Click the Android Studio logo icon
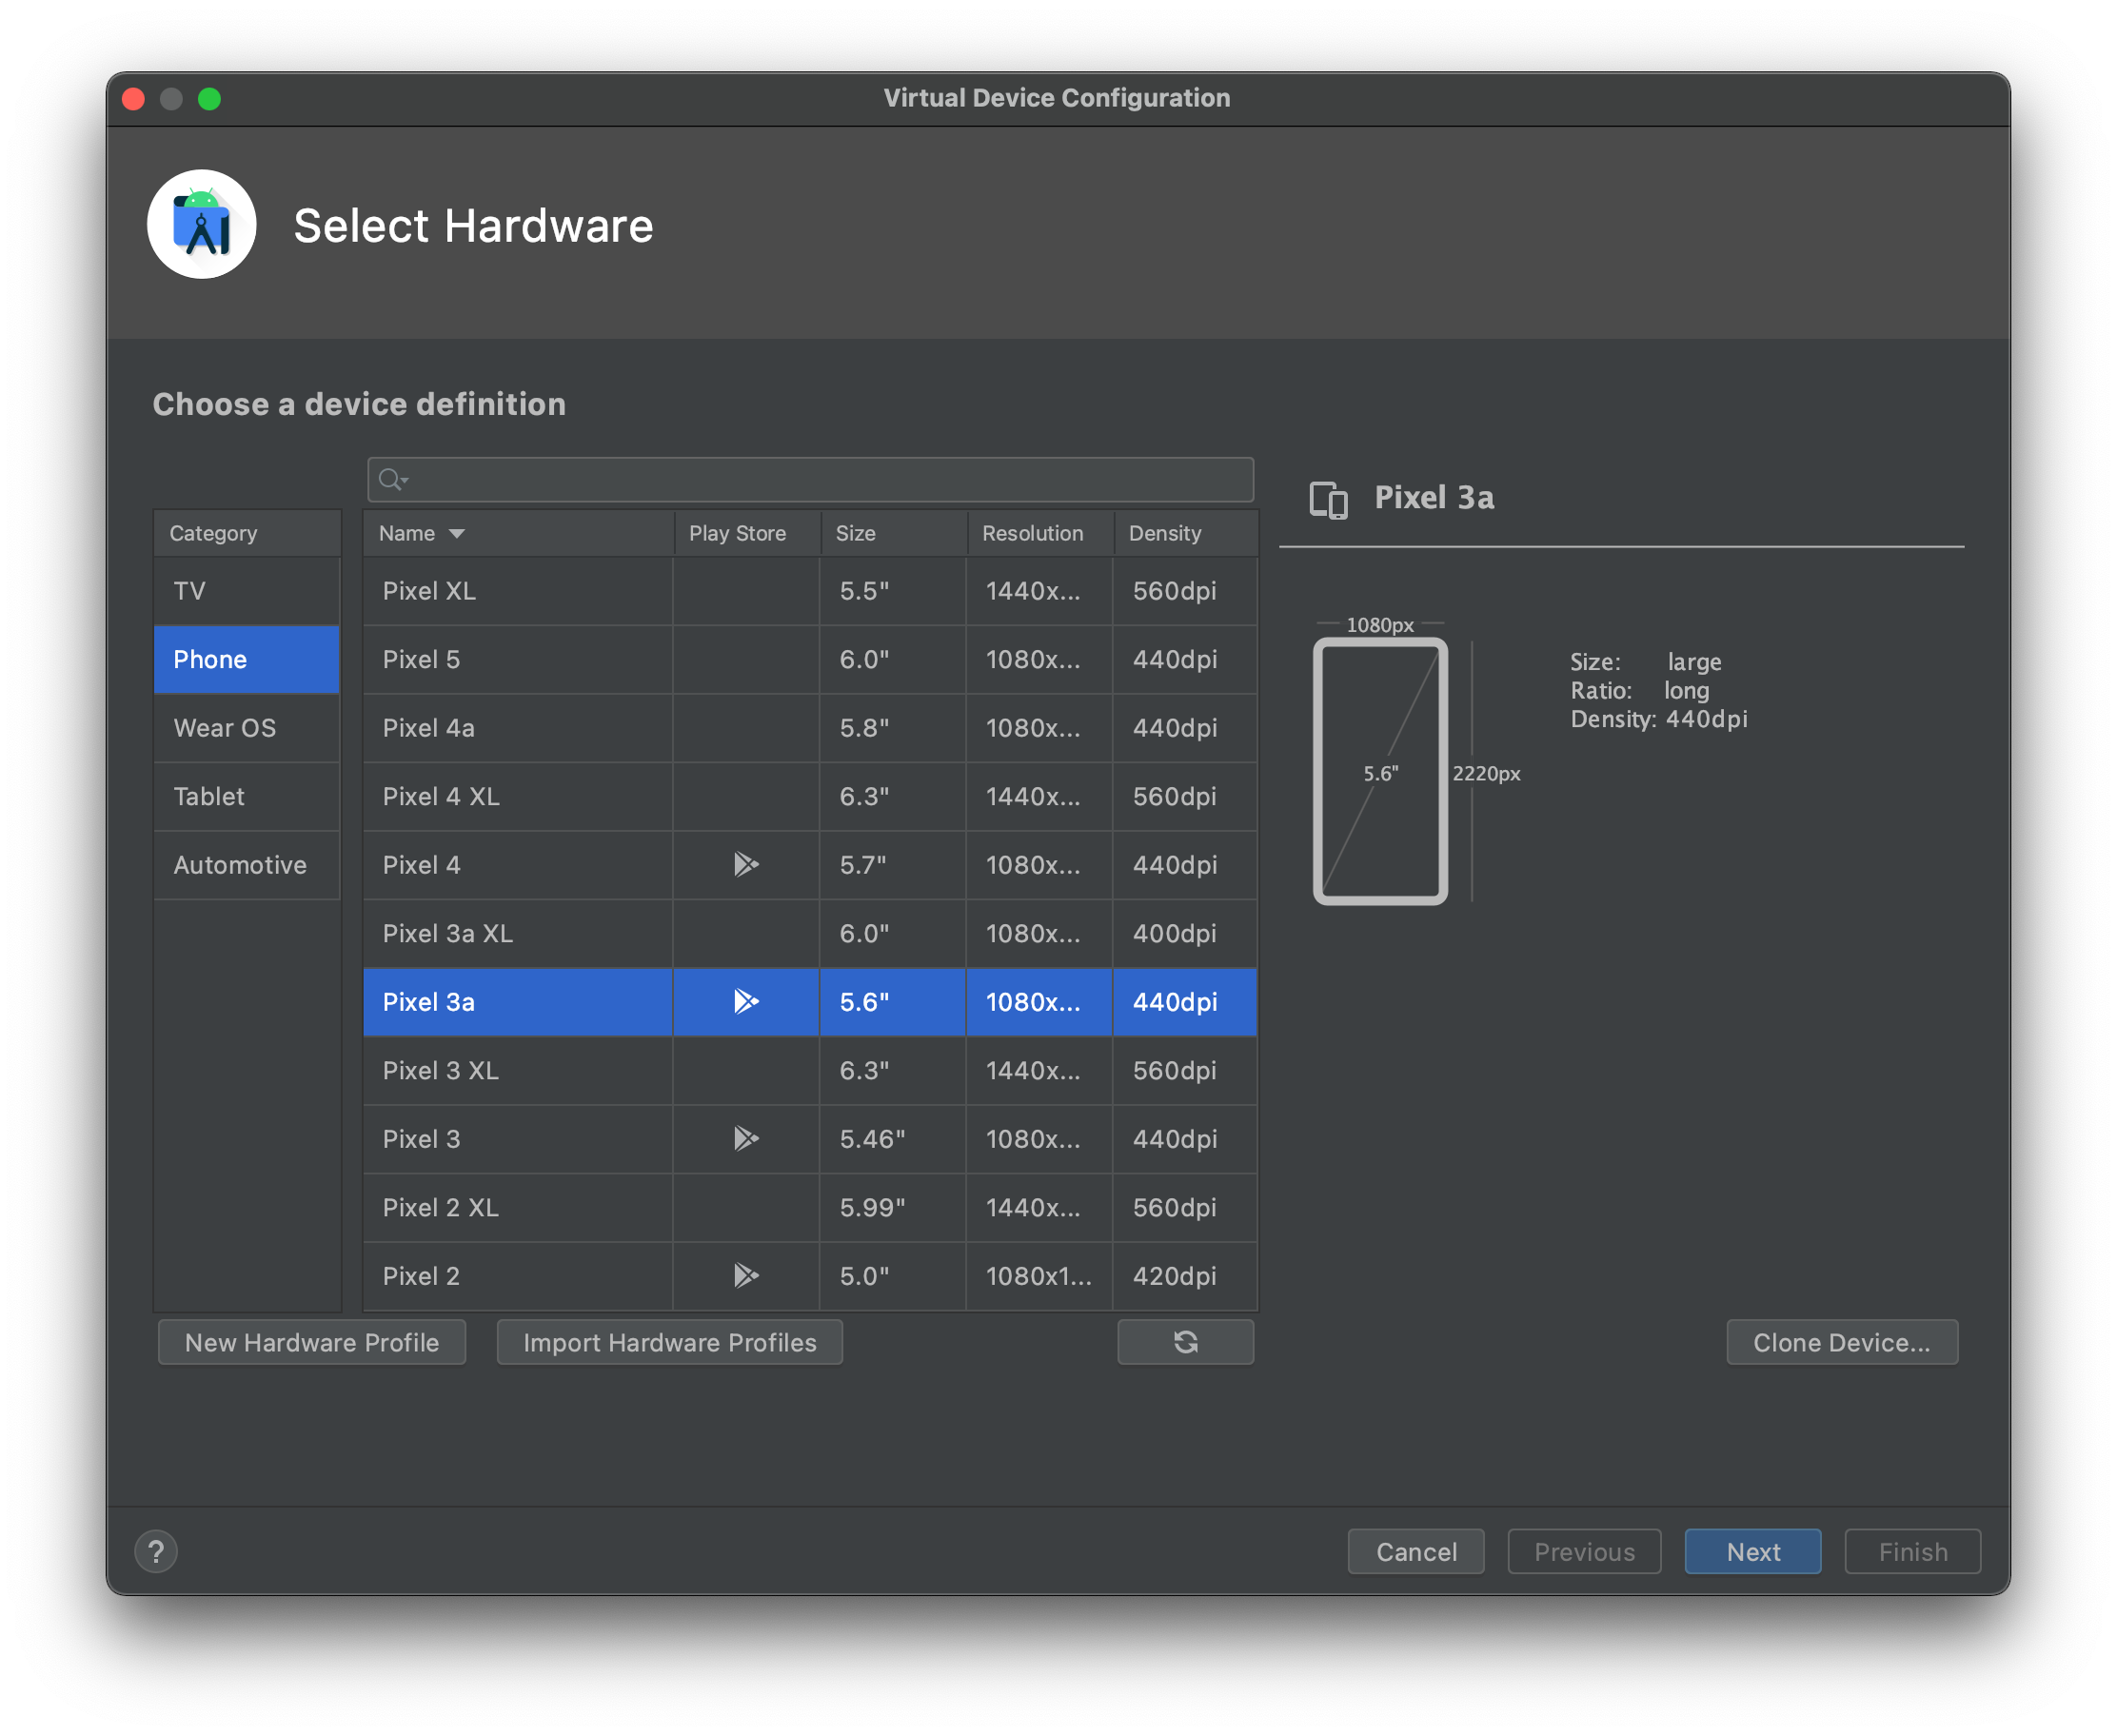2117x1736 pixels. click(202, 225)
